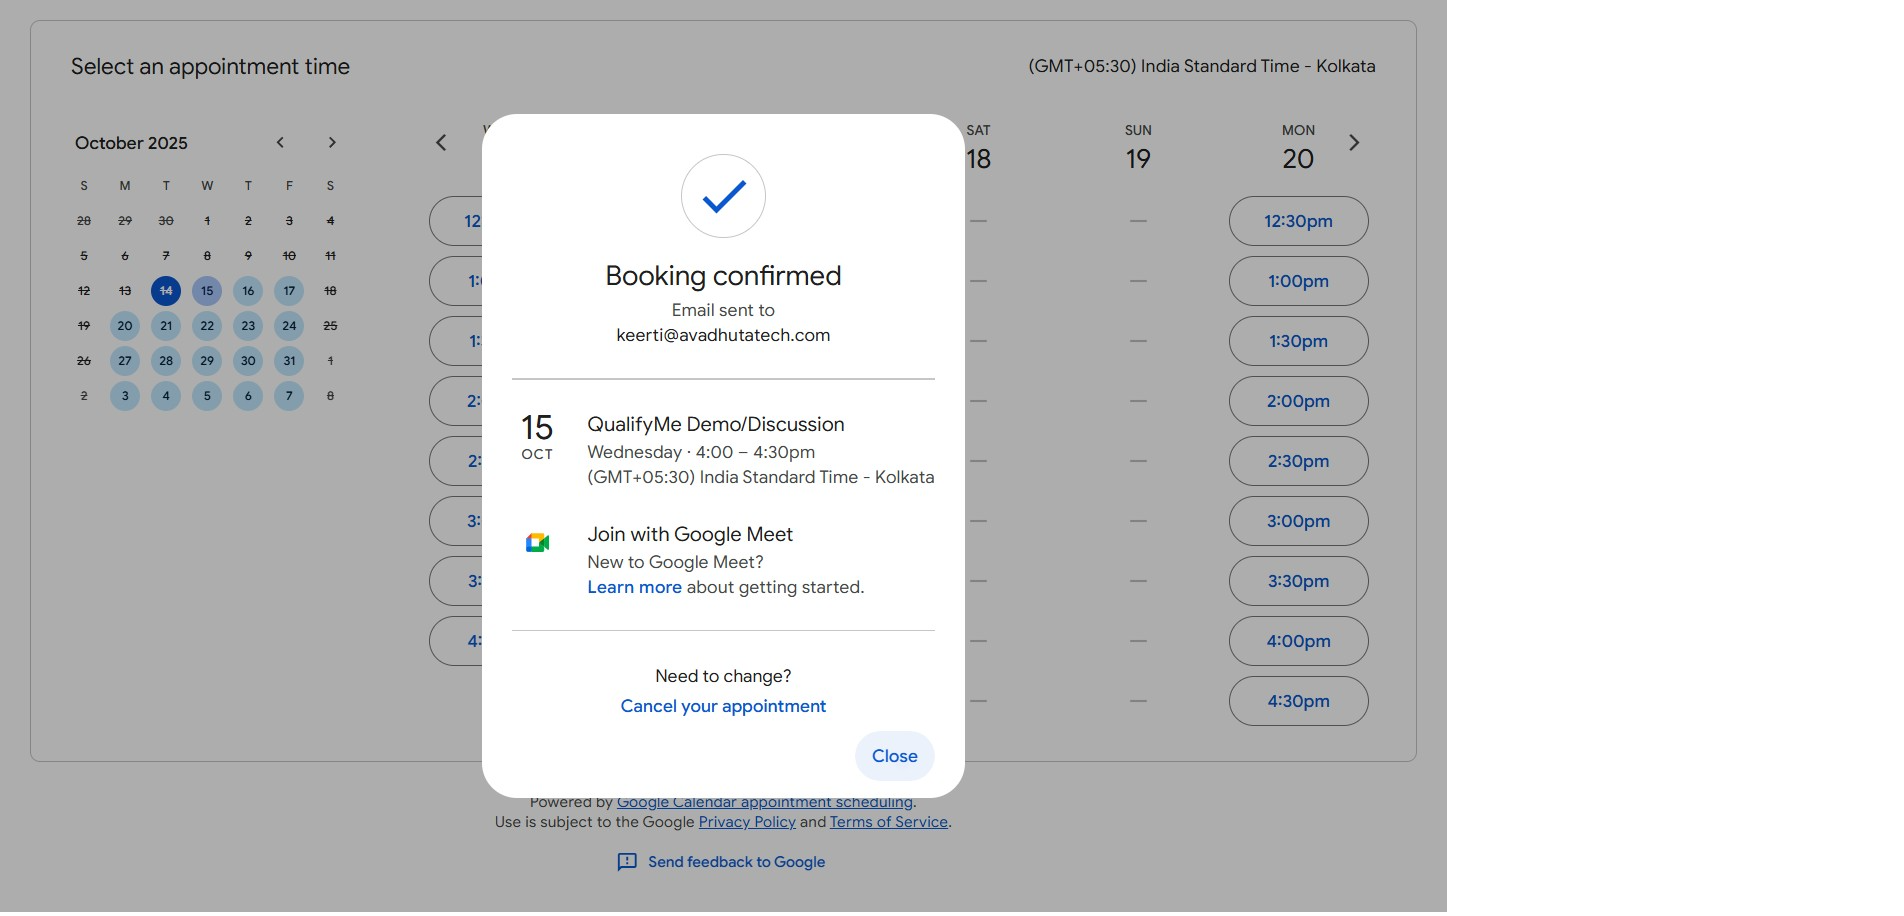Book the 2:00pm slot on Monday 20
The width and height of the screenshot is (1904, 916).
pyautogui.click(x=1298, y=401)
